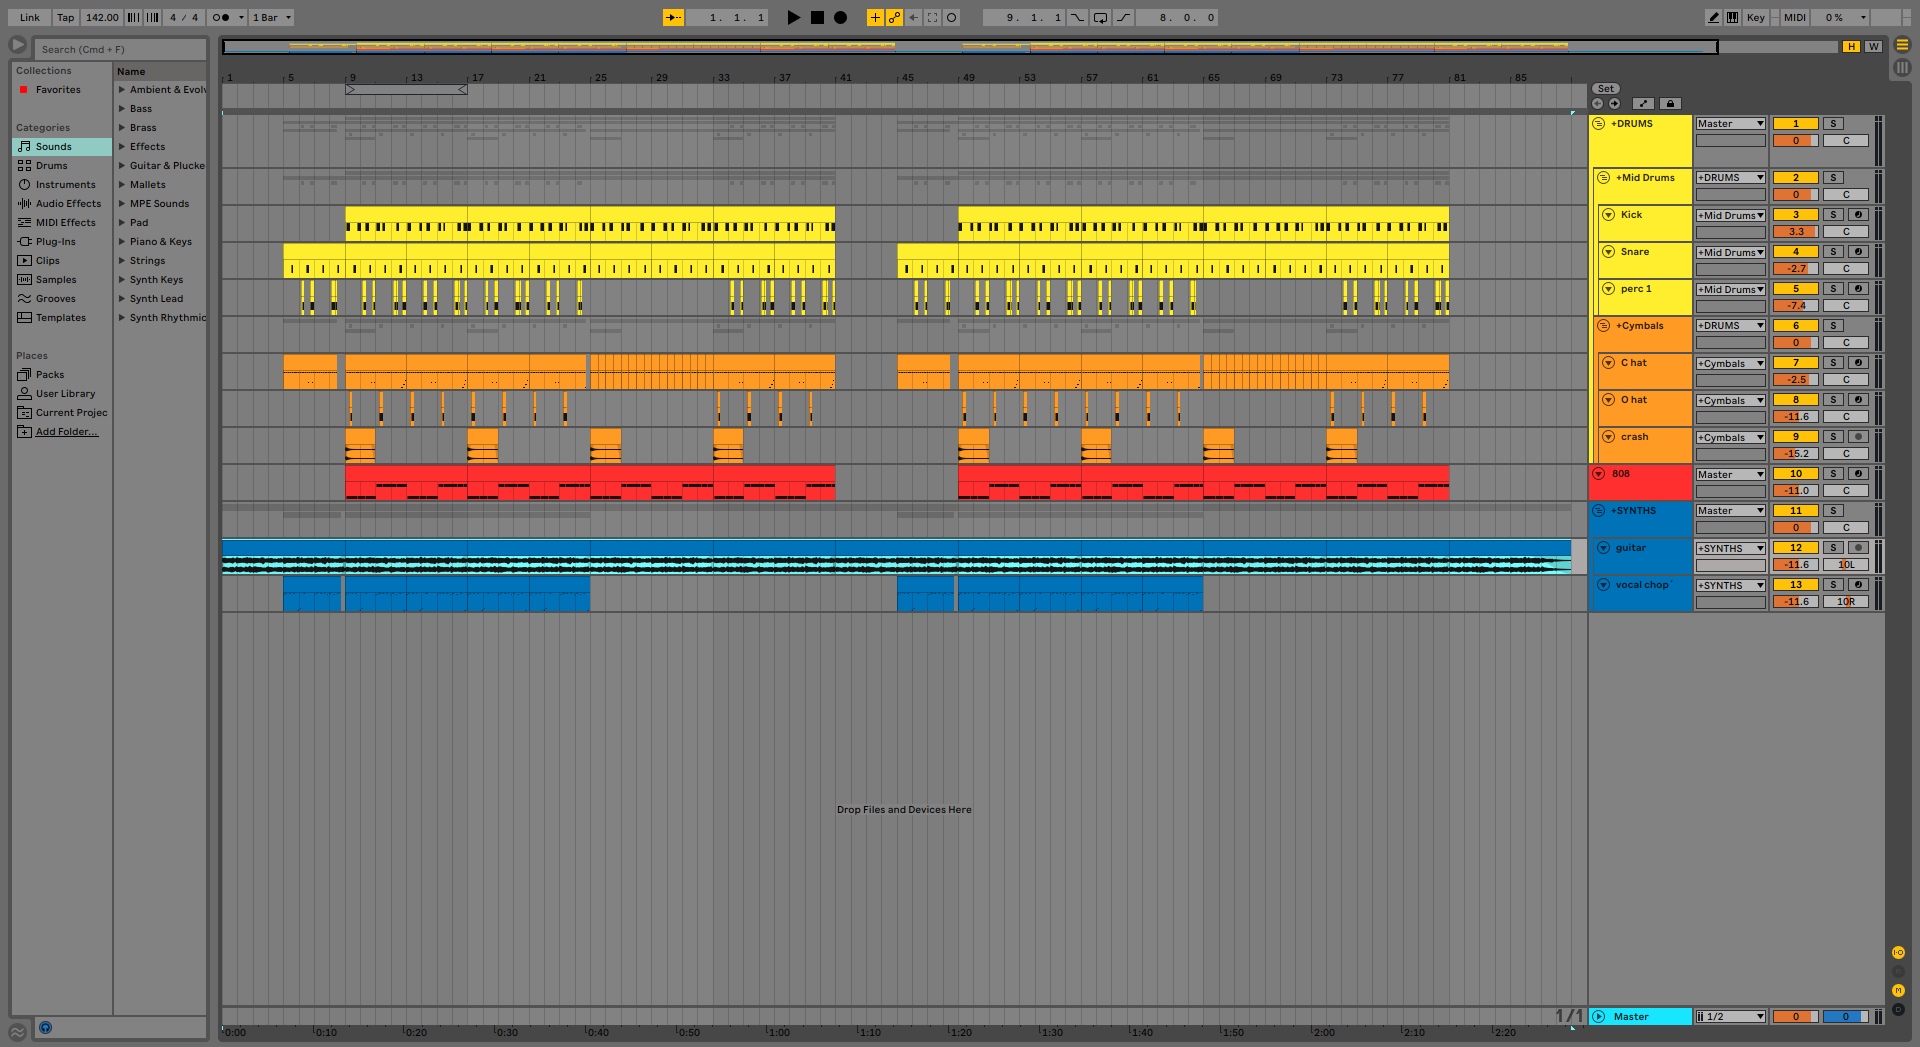Start playback with the Play button
1920x1047 pixels.
click(793, 17)
